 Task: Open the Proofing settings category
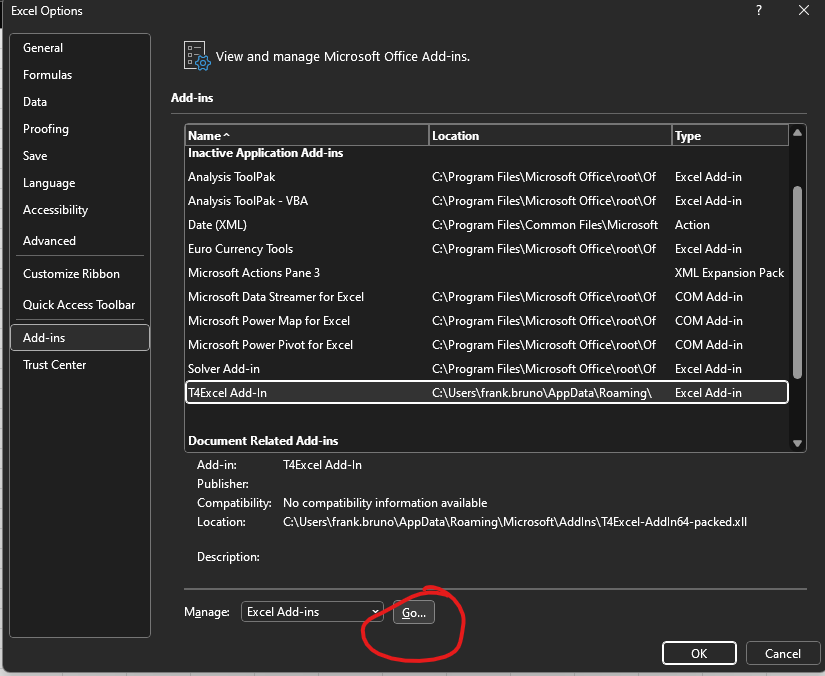click(x=46, y=129)
